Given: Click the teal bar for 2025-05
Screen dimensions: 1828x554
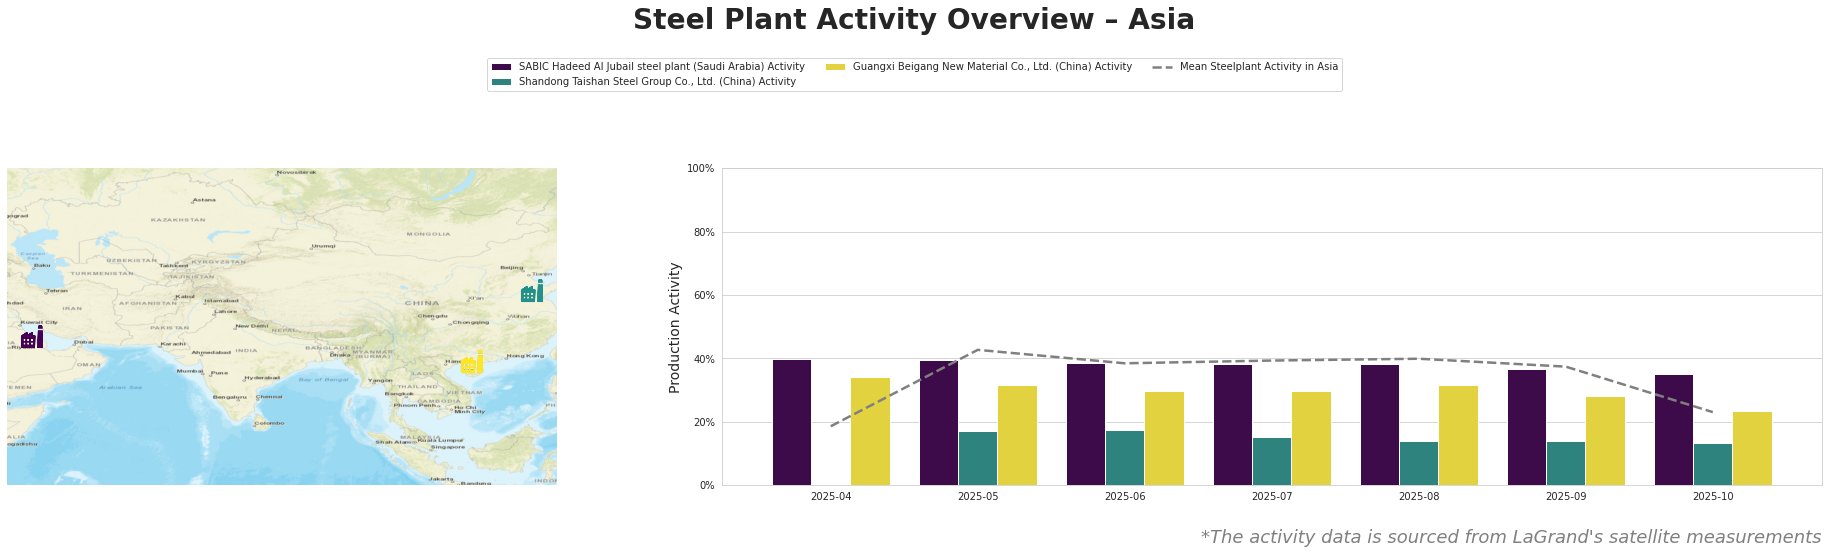Looking at the screenshot, I should 977,458.
